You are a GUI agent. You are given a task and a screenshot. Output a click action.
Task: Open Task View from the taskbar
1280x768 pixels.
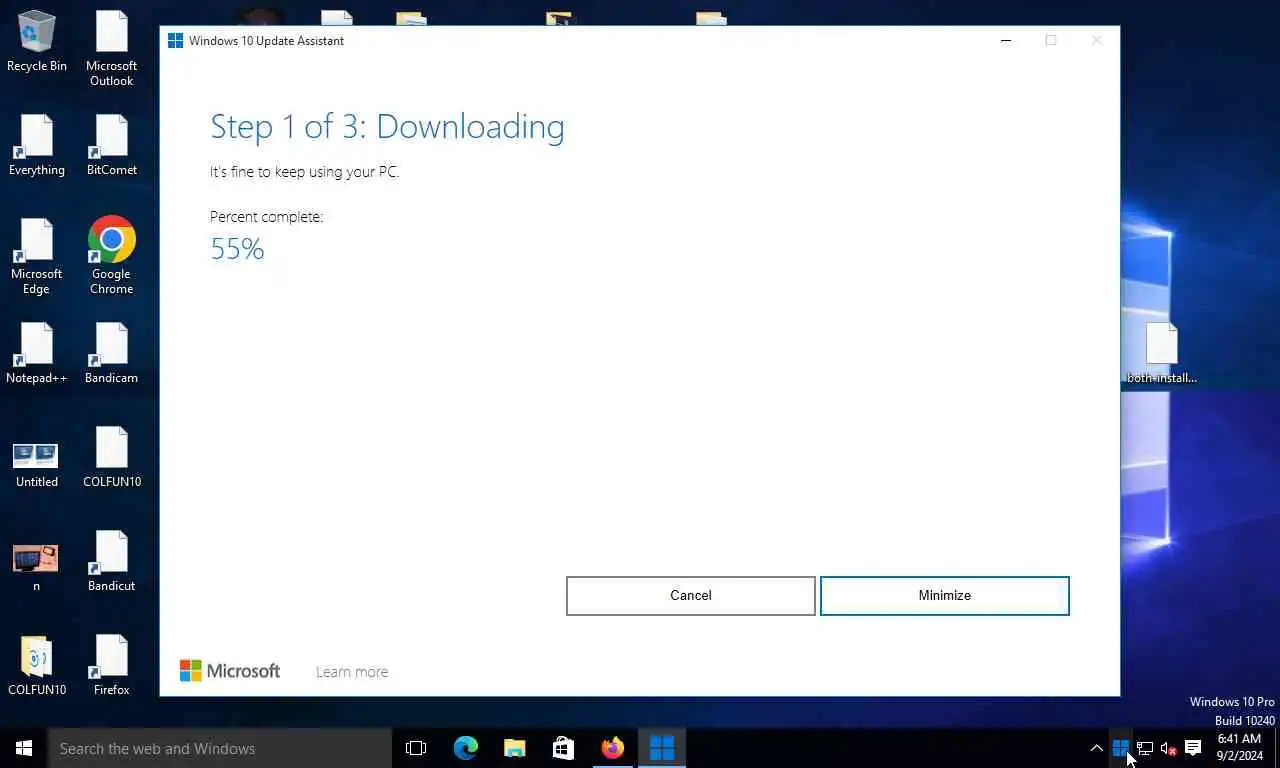click(416, 748)
